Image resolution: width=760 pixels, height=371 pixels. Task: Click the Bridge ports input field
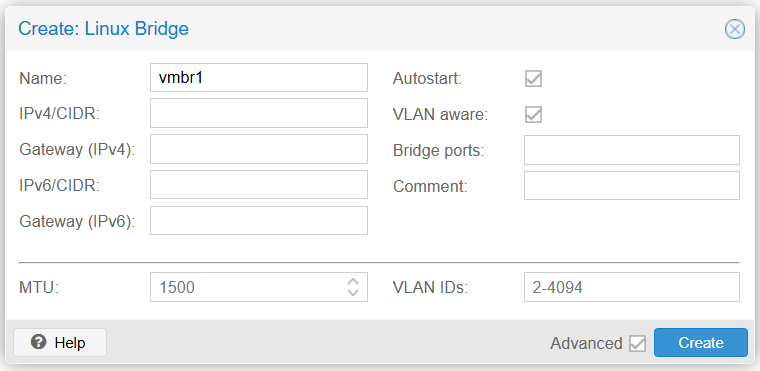632,150
